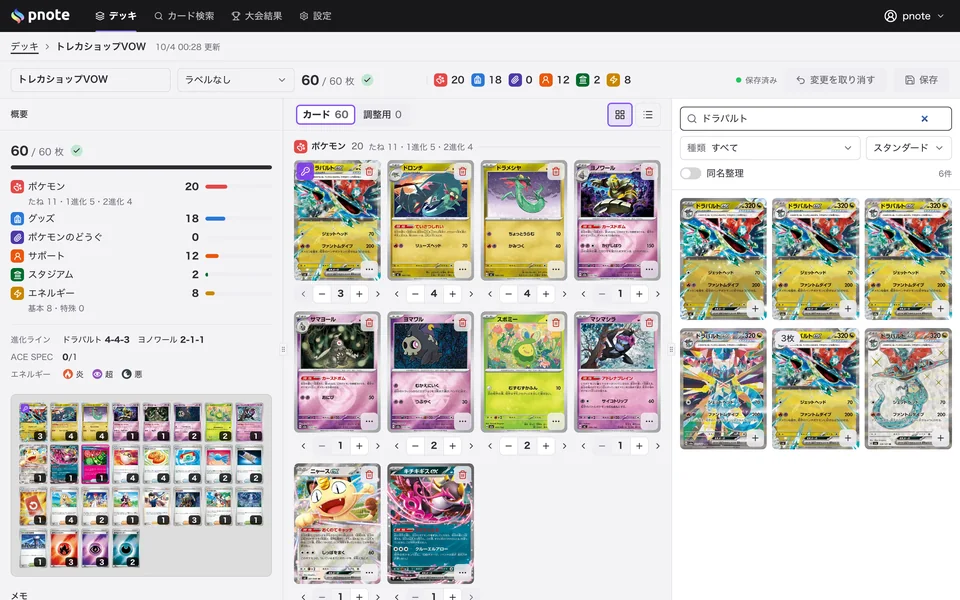Click the ポケモン red ratio bar
The width and height of the screenshot is (960, 600).
click(216, 186)
